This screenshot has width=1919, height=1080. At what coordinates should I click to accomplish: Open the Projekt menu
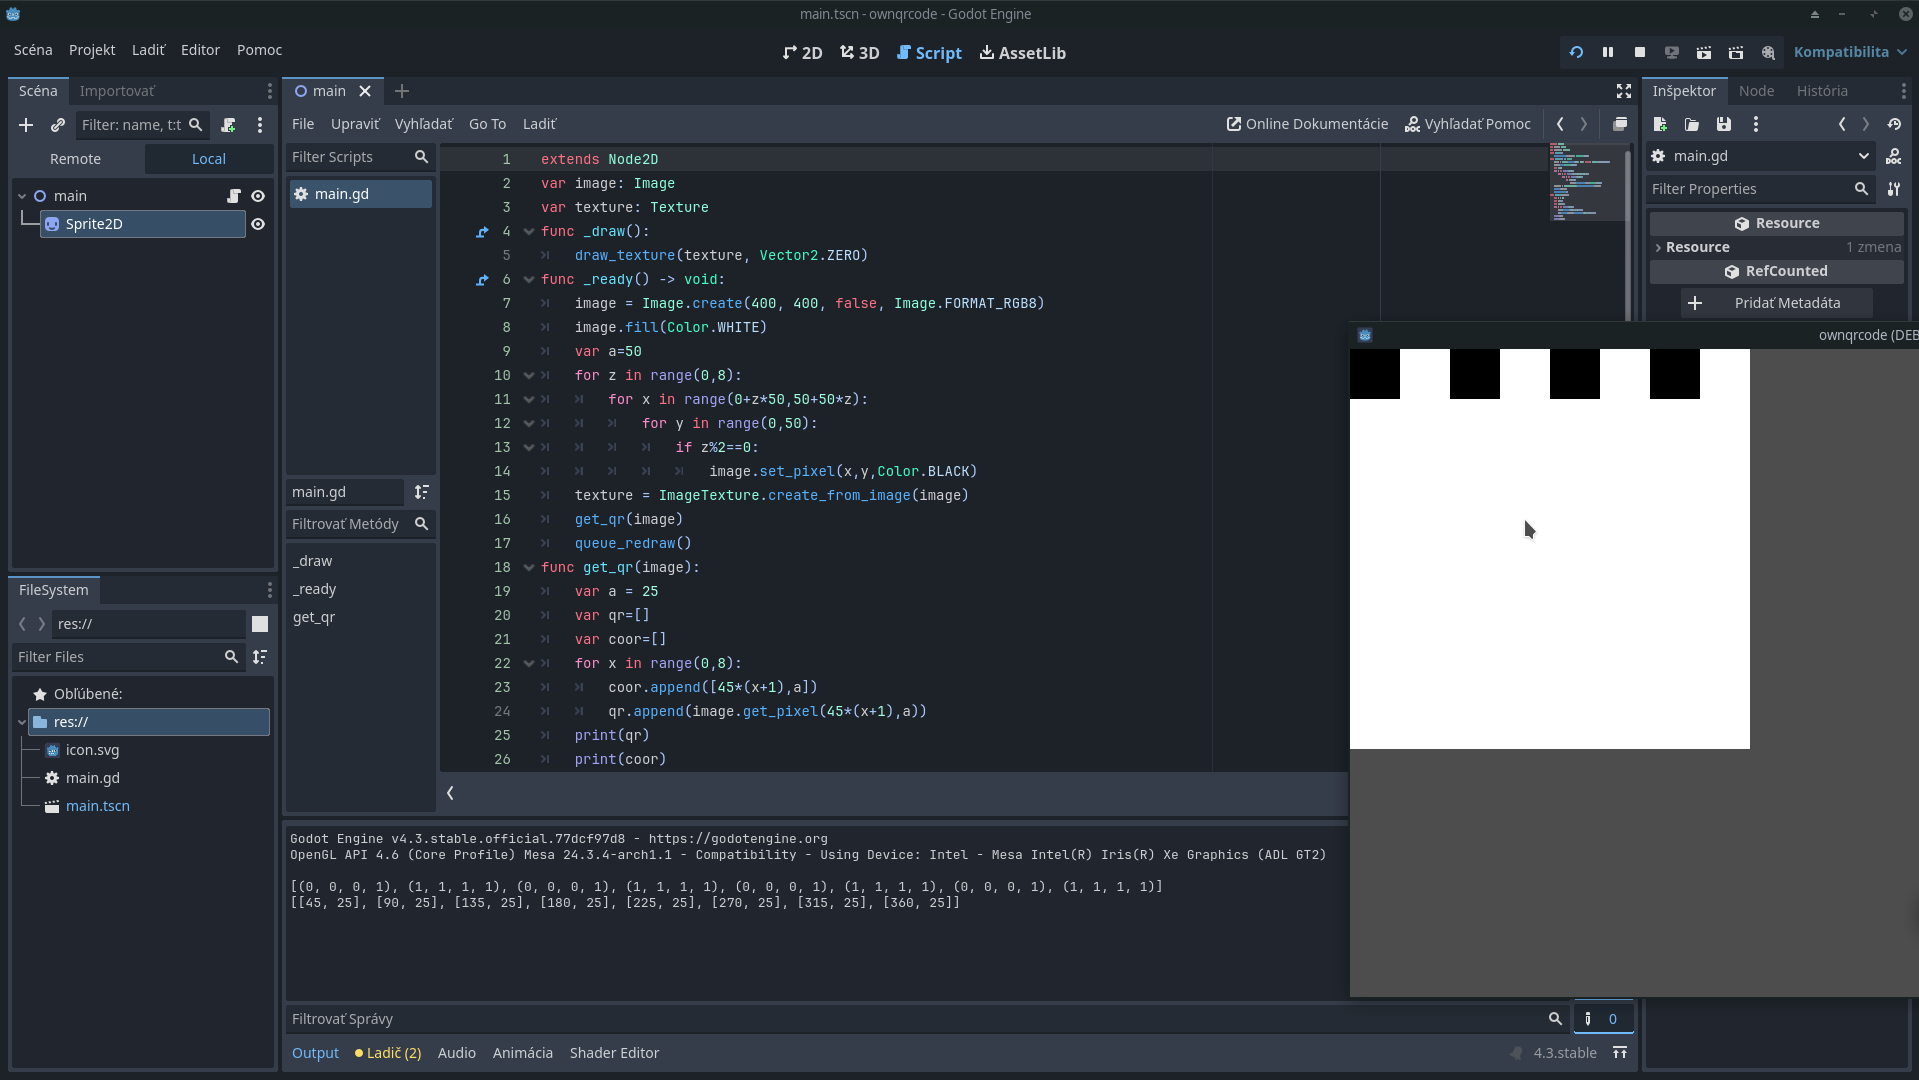[92, 50]
